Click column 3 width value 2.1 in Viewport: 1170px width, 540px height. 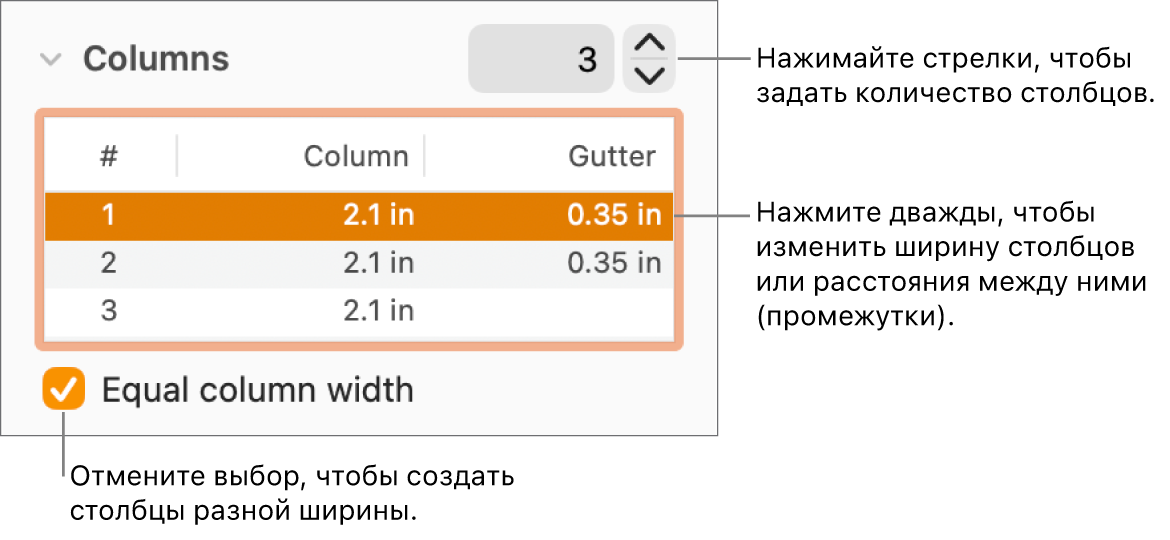[378, 311]
